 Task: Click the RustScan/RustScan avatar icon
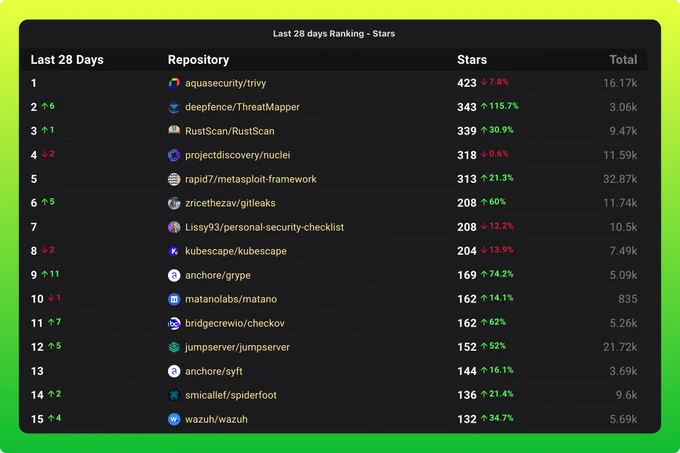[x=174, y=131]
